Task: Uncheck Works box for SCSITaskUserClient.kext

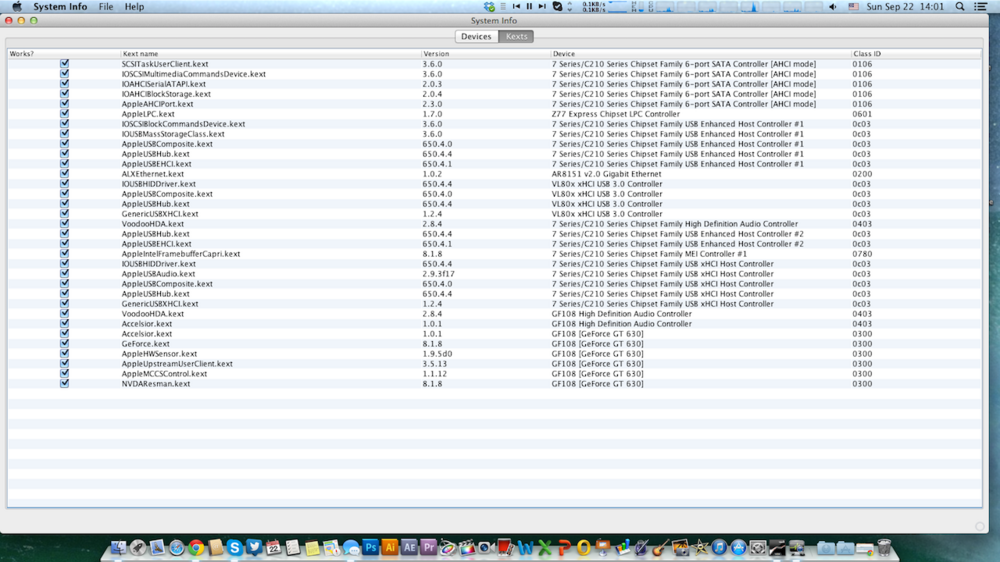Action: click(65, 64)
